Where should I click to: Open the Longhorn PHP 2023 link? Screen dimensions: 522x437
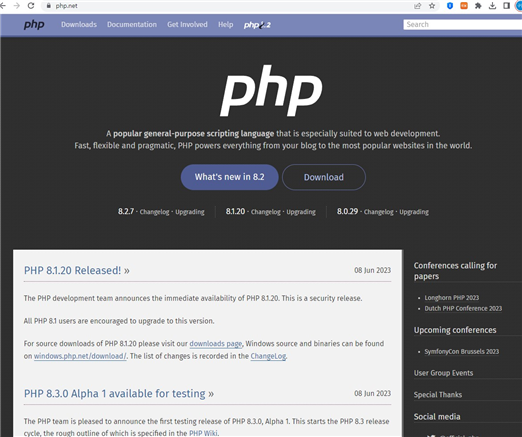click(452, 298)
